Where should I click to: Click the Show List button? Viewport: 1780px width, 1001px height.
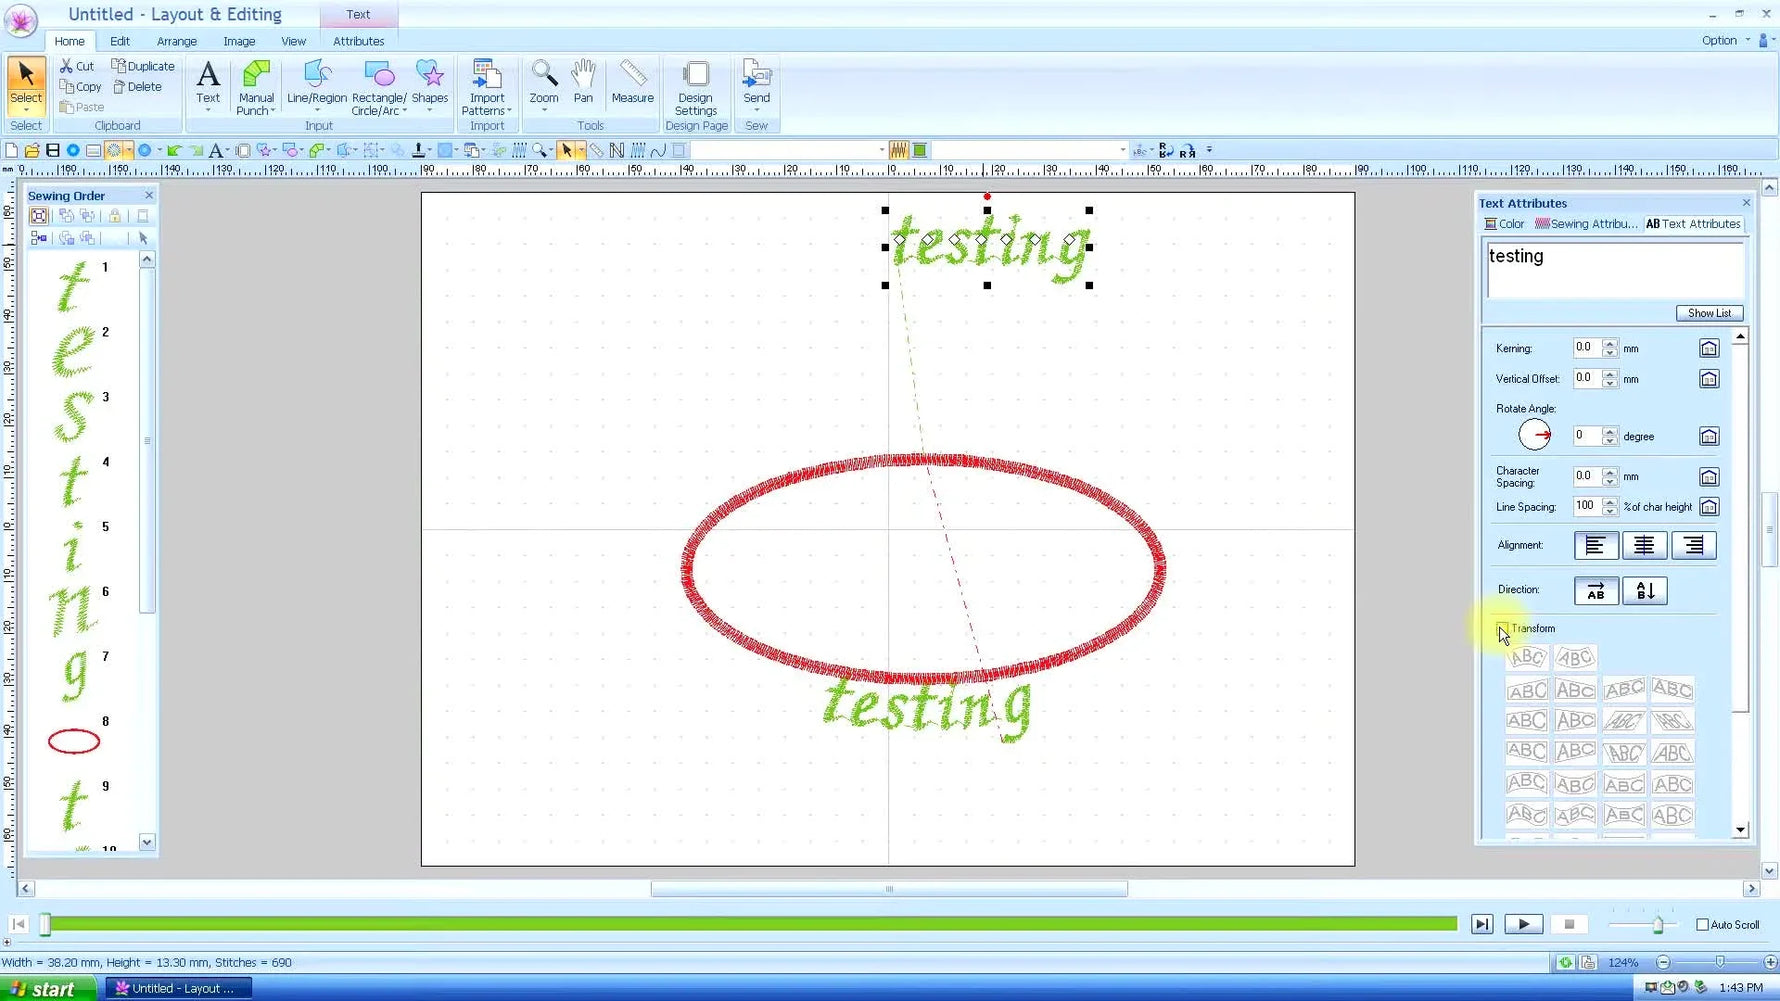[x=1709, y=313]
